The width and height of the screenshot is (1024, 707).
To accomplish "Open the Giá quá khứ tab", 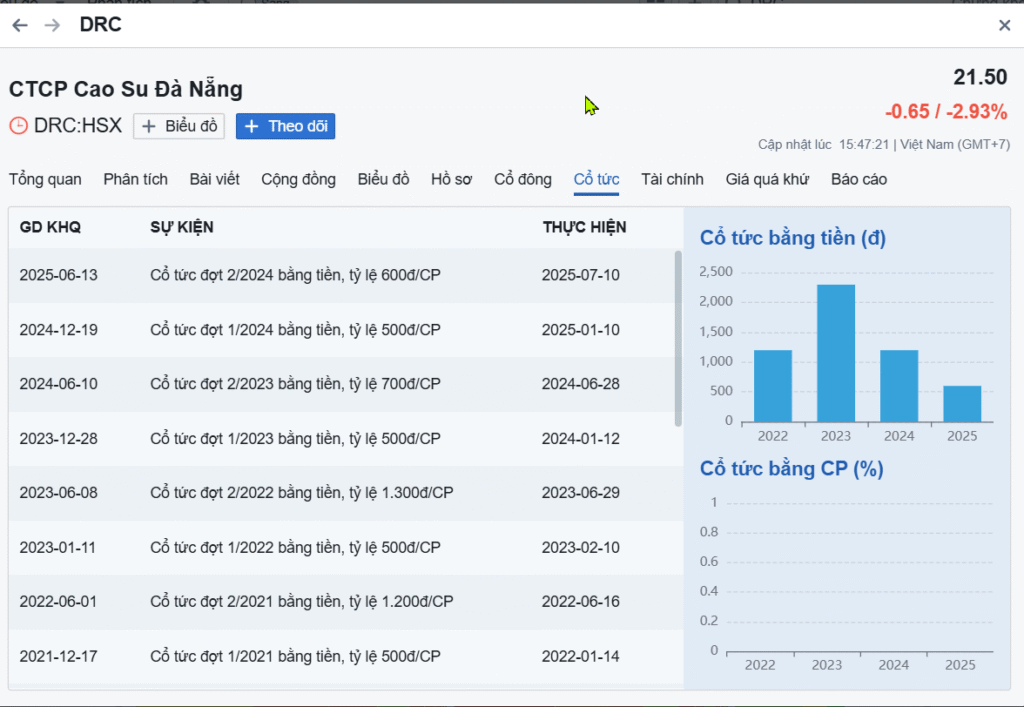I will tap(767, 179).
